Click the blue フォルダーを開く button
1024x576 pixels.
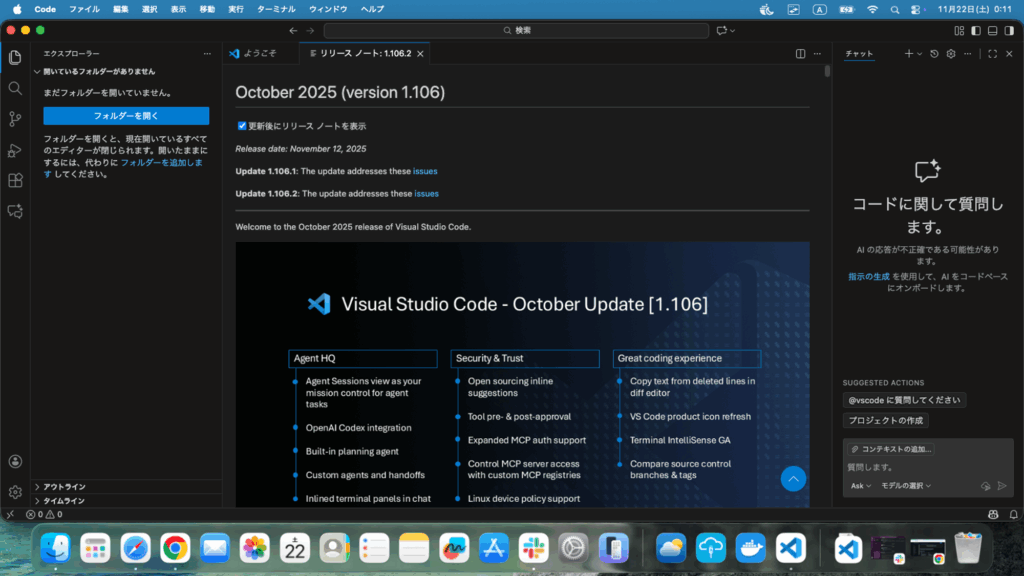[x=126, y=116]
